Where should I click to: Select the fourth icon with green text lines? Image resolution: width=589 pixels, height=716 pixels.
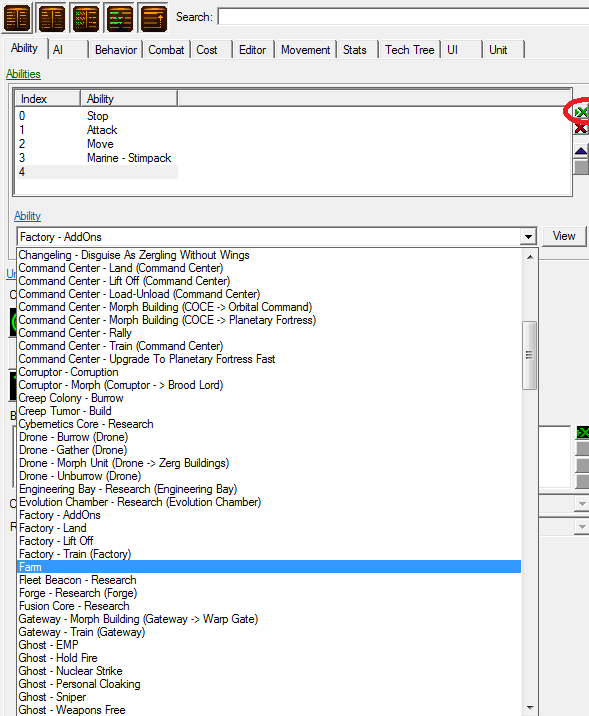click(x=120, y=17)
